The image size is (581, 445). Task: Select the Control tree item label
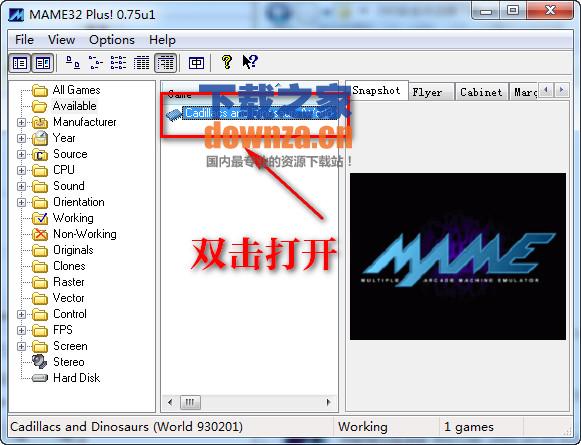point(70,314)
